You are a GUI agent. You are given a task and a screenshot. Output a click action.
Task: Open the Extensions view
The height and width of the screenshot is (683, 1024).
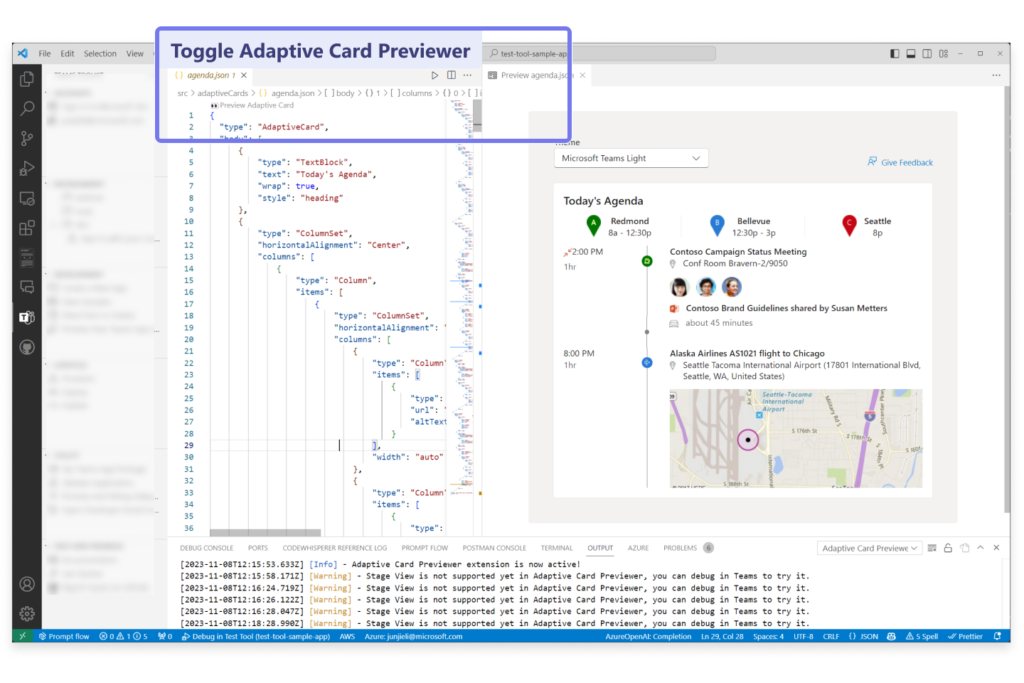click(x=27, y=228)
